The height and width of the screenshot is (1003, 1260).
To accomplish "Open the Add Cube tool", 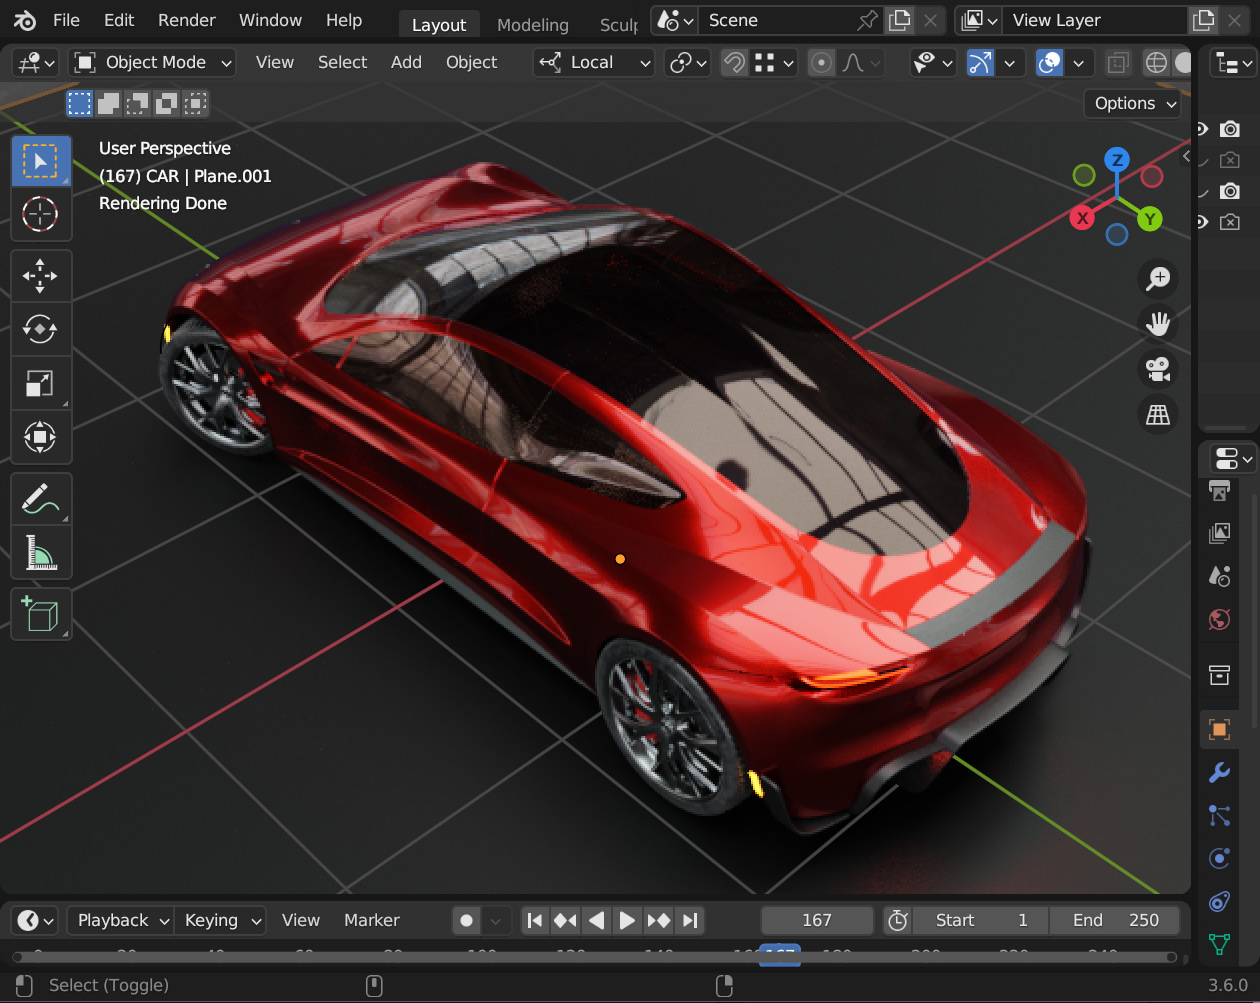I will coord(41,614).
